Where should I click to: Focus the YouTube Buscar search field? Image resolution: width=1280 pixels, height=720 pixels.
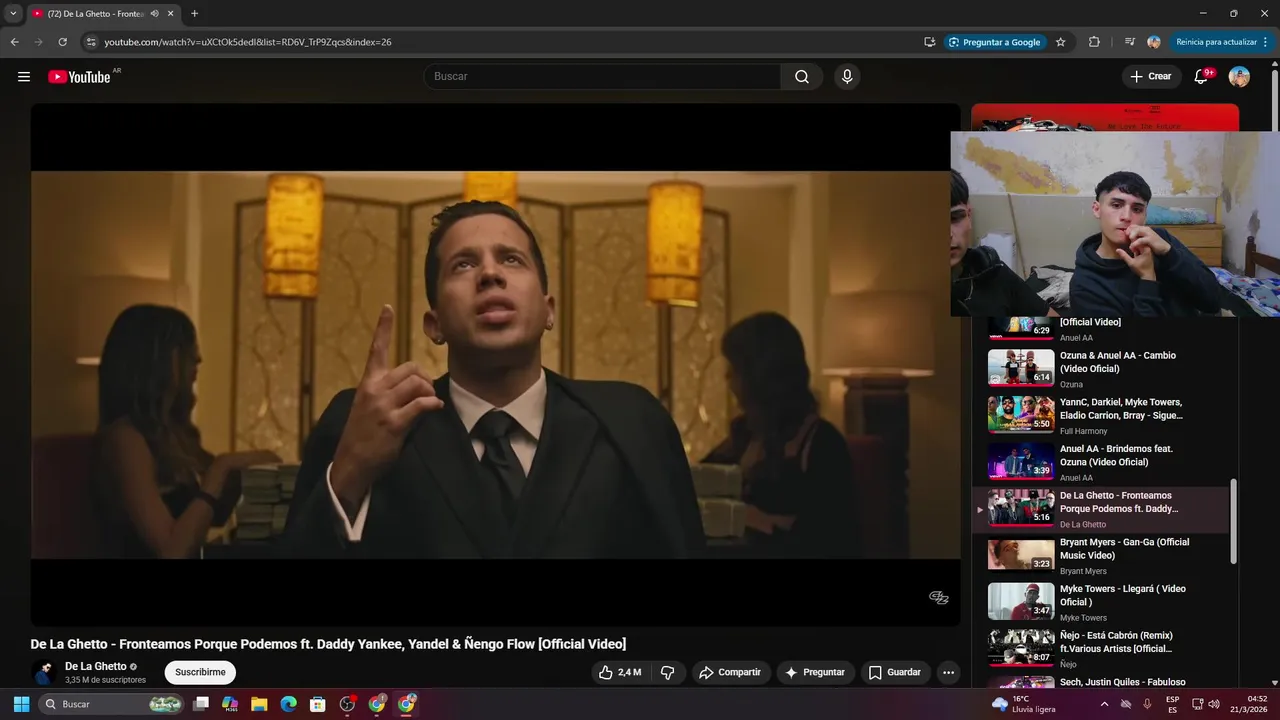tap(602, 77)
